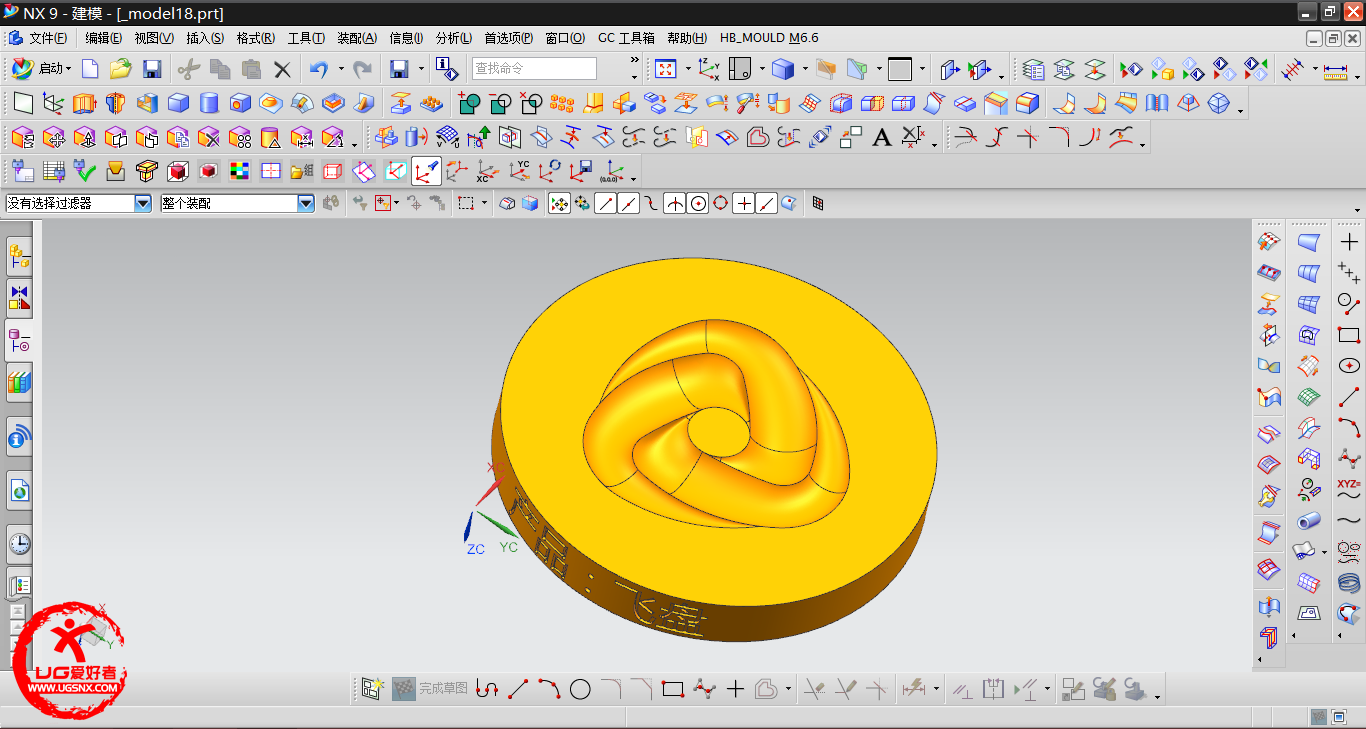Open the 文件(F) menu

coord(48,38)
